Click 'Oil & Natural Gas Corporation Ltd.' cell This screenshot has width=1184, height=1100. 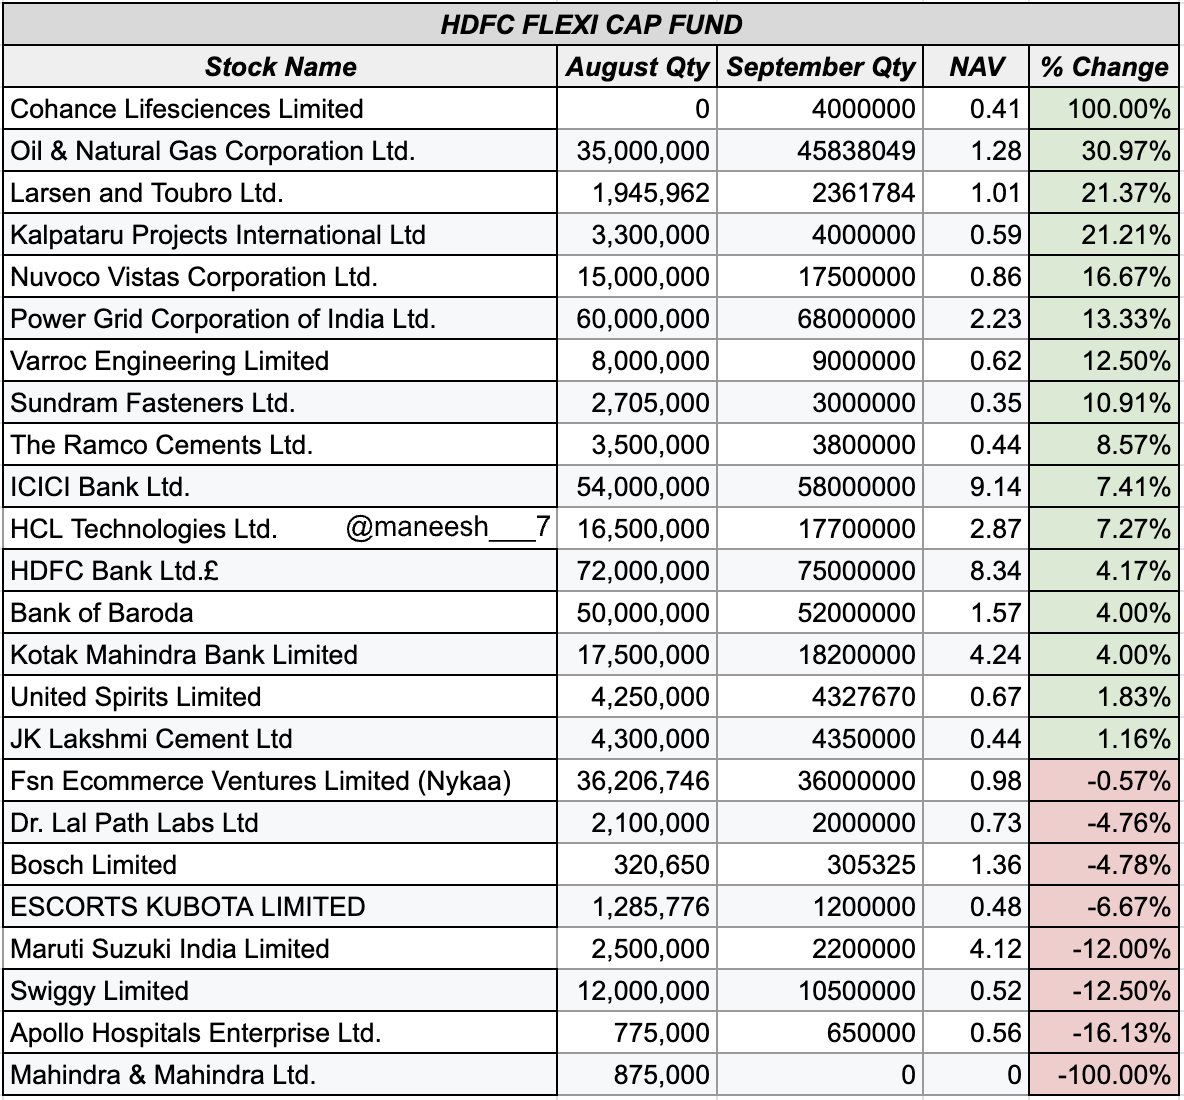(280, 151)
